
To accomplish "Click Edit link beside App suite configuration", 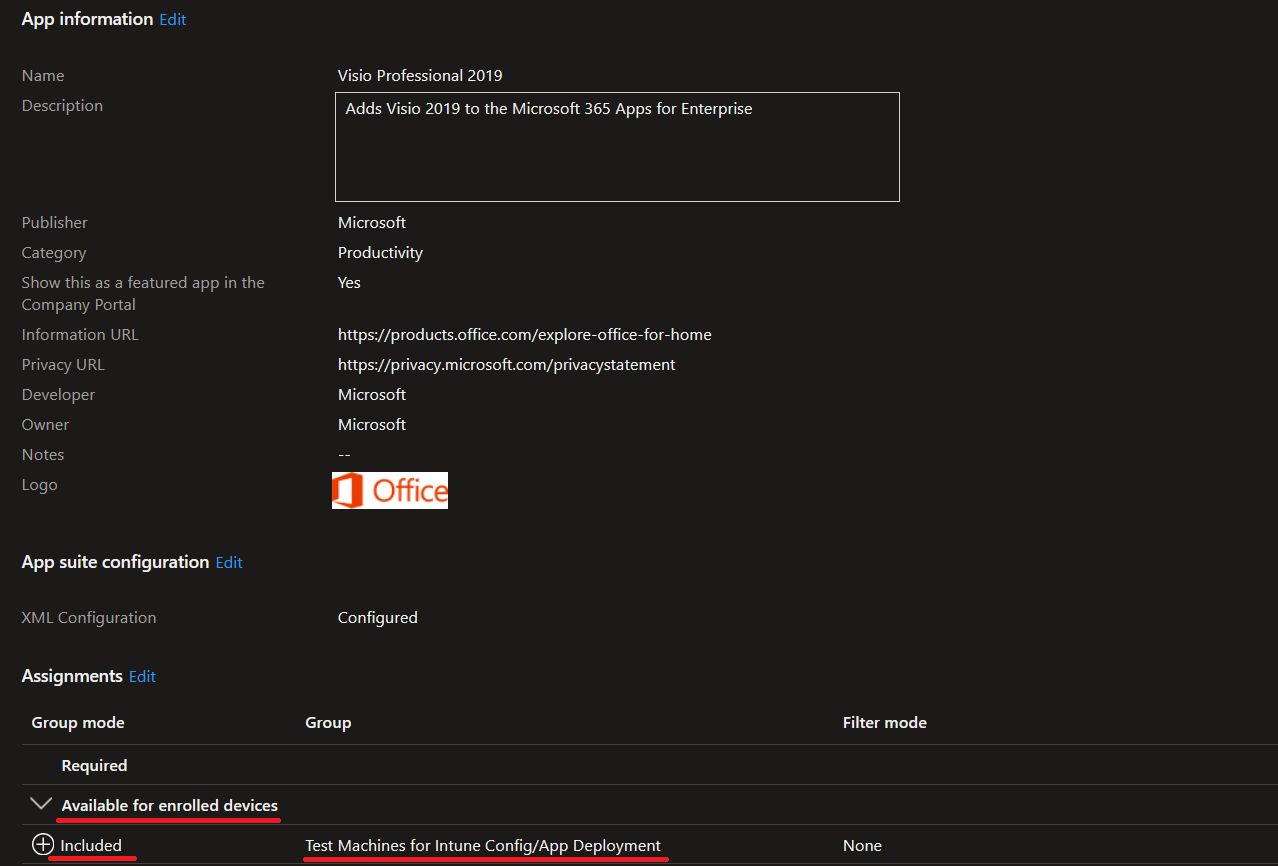I will (229, 563).
